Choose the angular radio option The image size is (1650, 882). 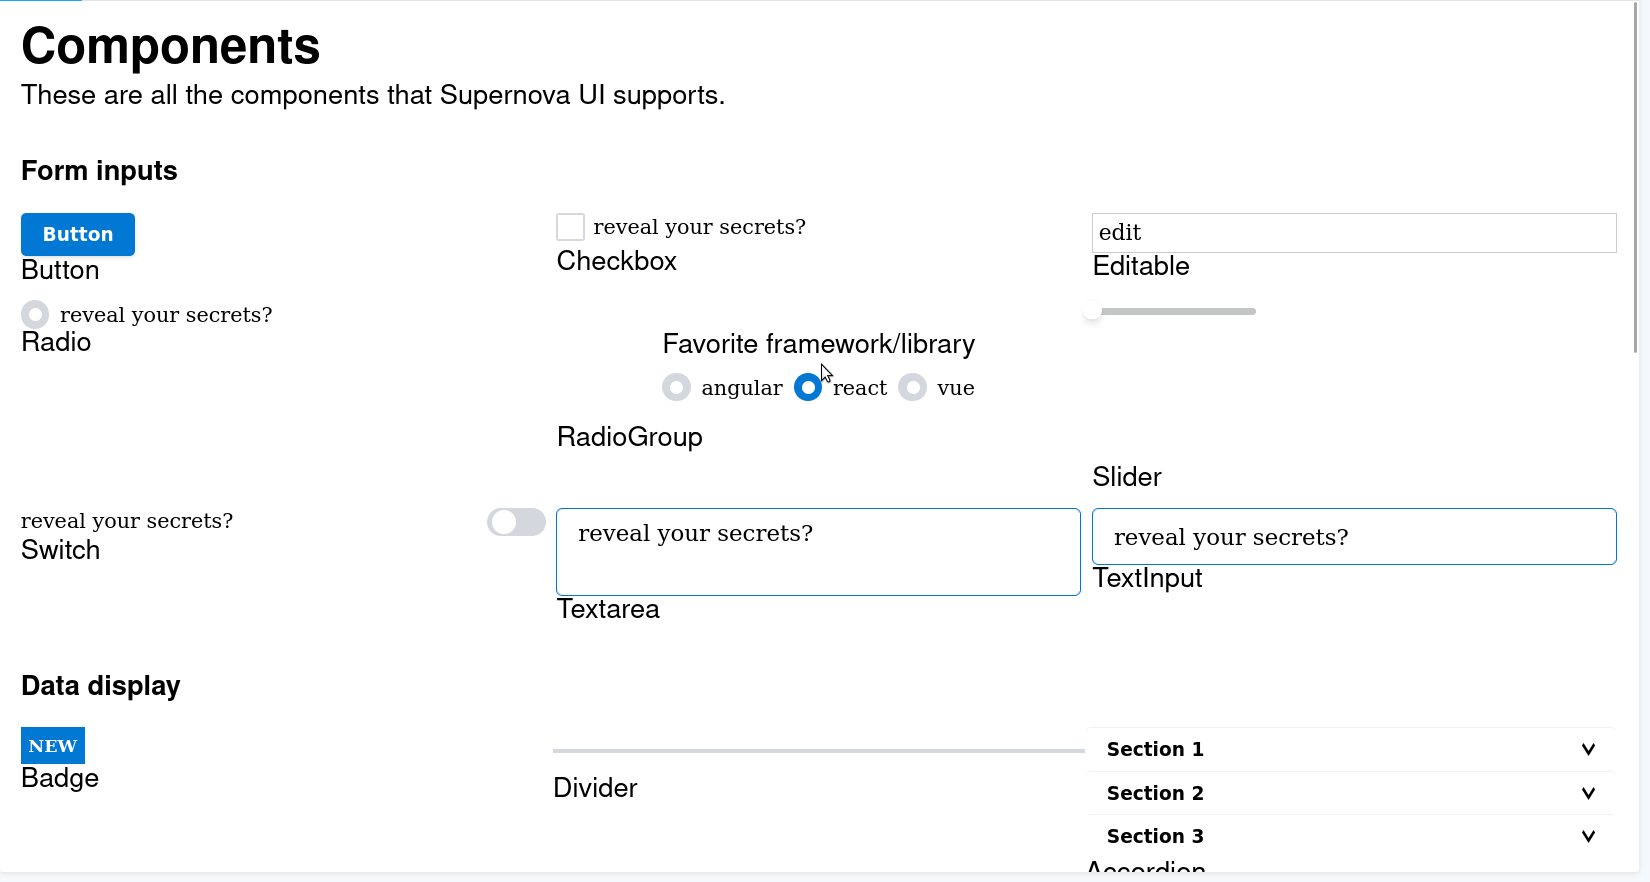(676, 387)
